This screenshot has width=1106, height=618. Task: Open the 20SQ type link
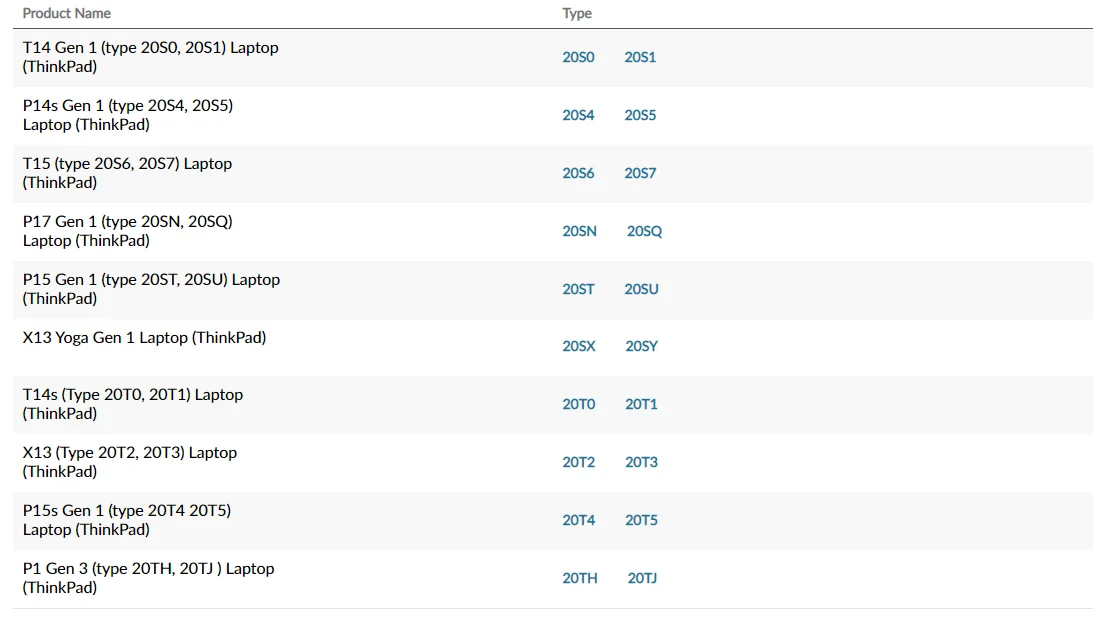644,231
